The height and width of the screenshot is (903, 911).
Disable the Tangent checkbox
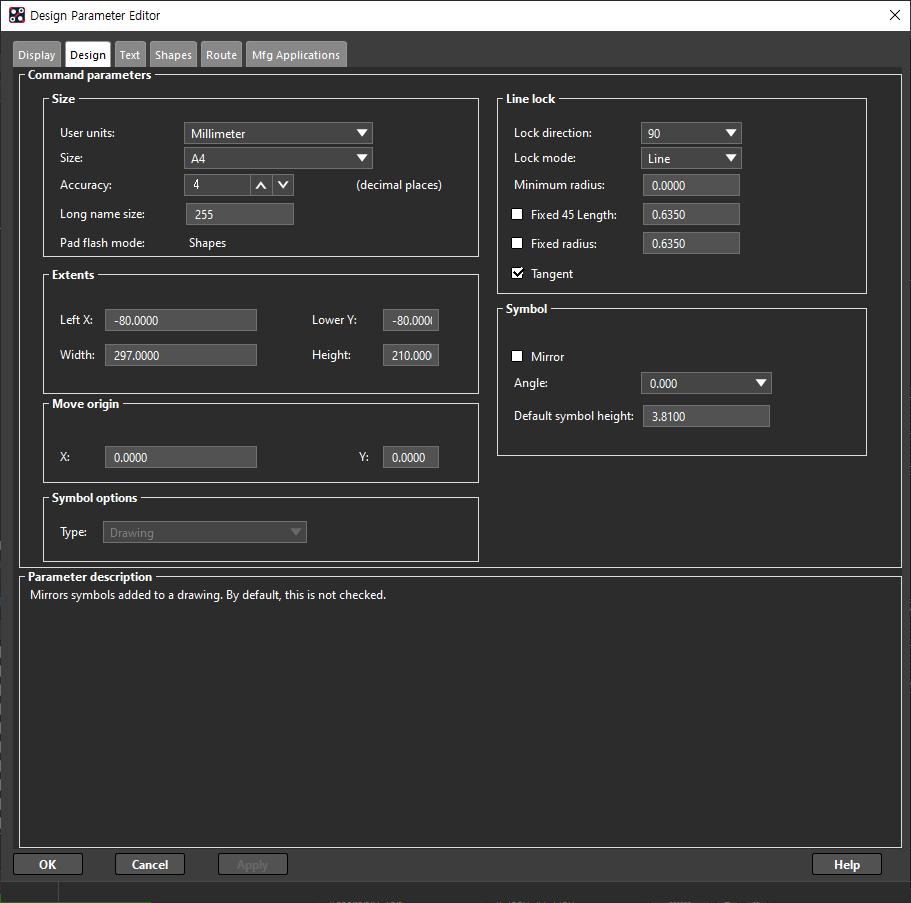[x=516, y=272]
